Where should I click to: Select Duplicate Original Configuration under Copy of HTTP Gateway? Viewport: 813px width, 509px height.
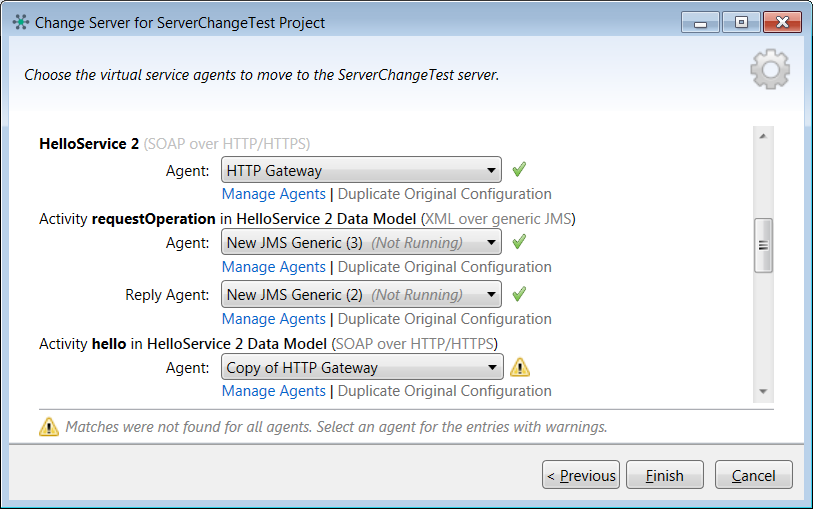point(444,391)
